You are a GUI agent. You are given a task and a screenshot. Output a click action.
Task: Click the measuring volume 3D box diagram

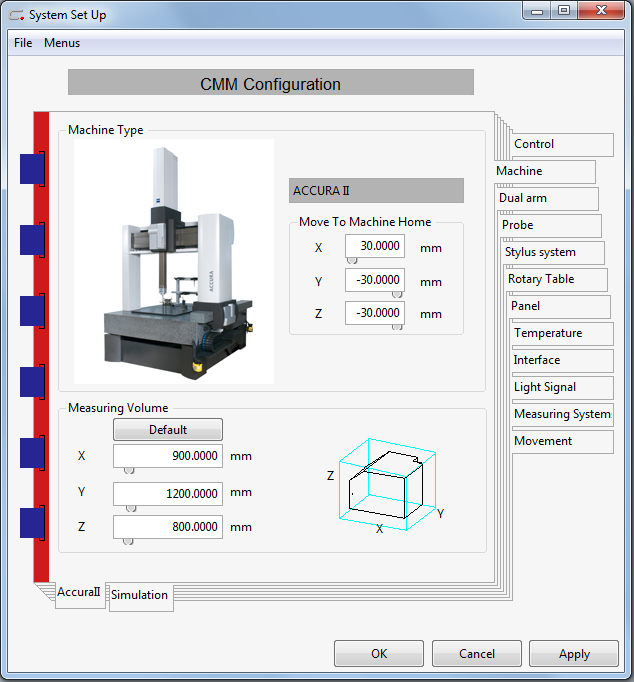point(388,485)
